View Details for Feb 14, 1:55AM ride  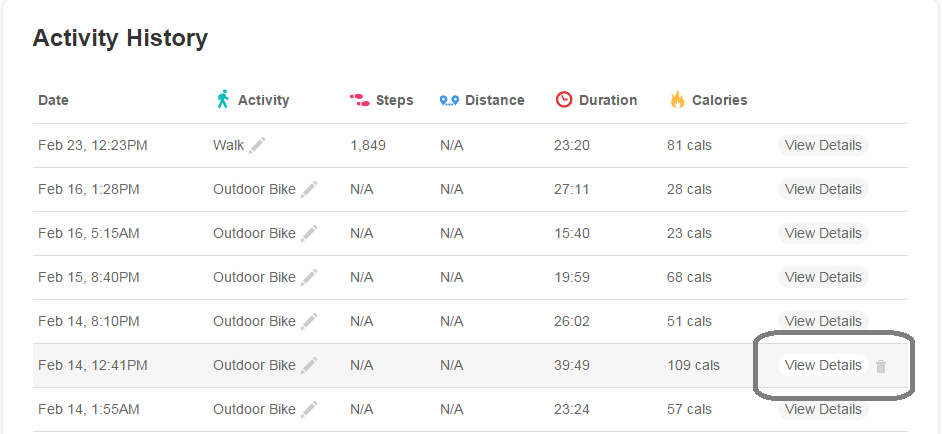[823, 409]
